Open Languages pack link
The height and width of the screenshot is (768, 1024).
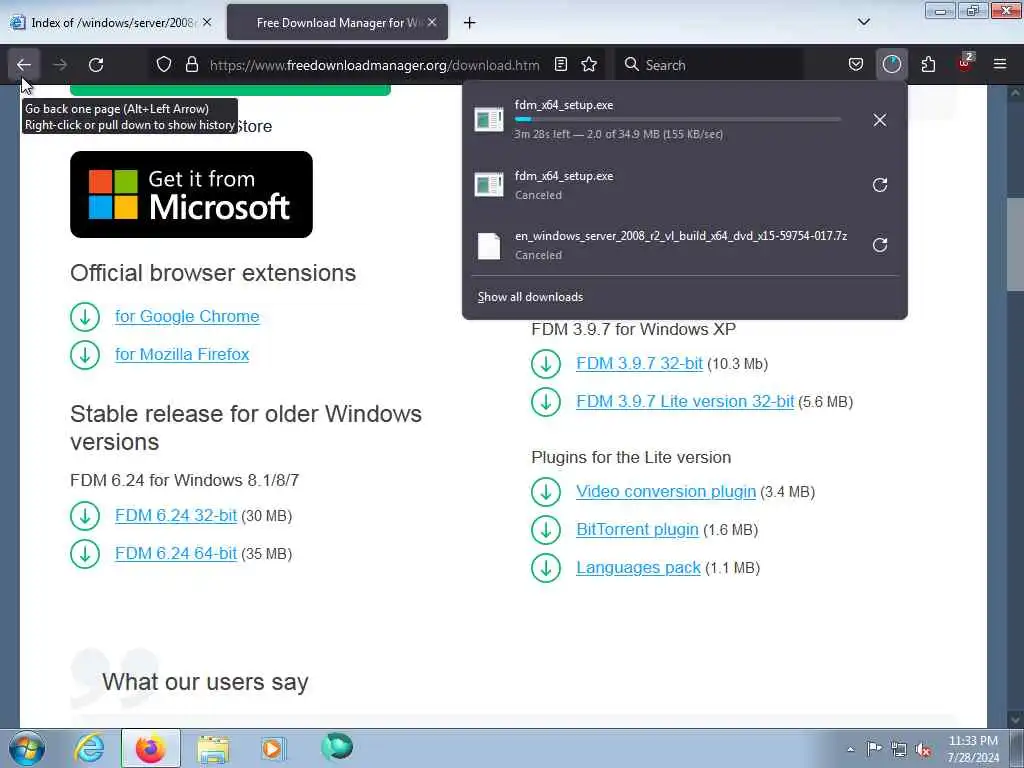click(x=638, y=568)
